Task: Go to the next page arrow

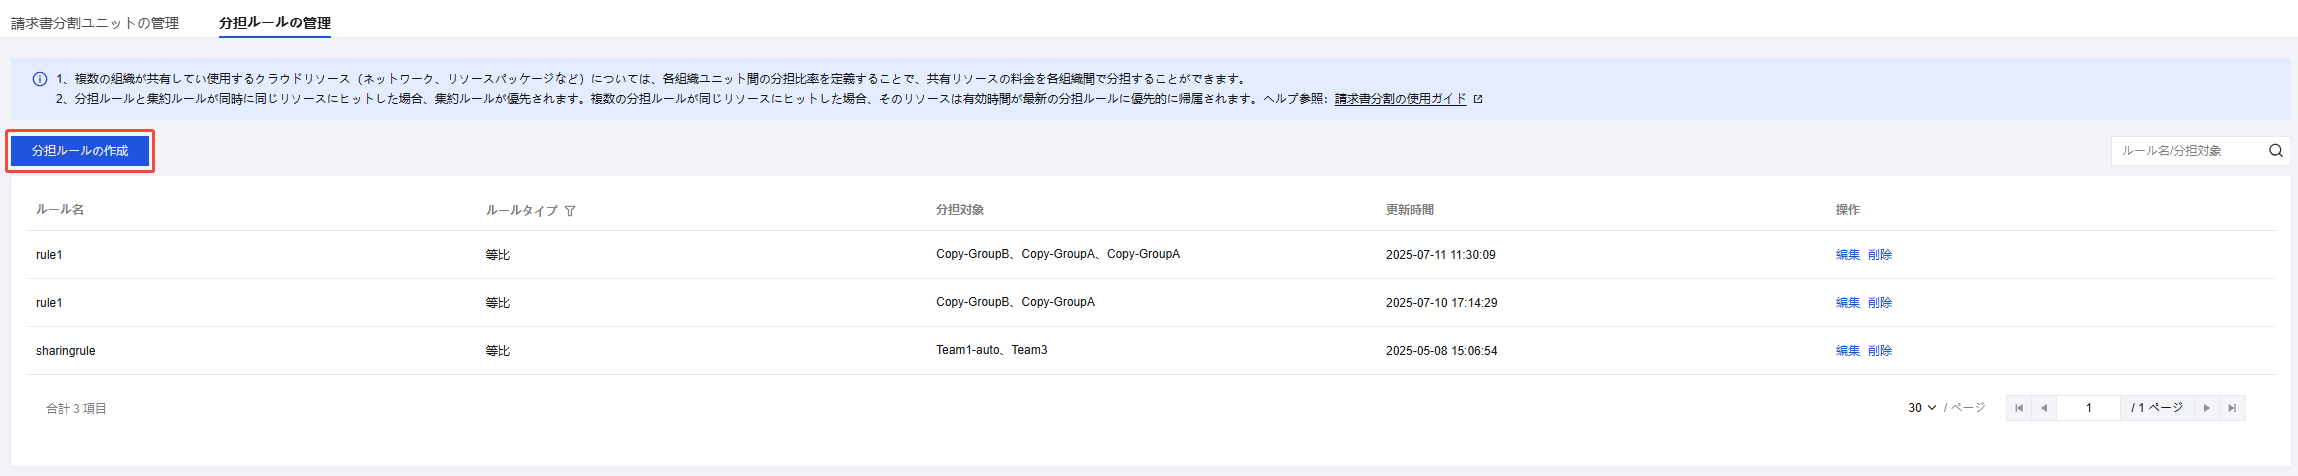Action: 2207,408
